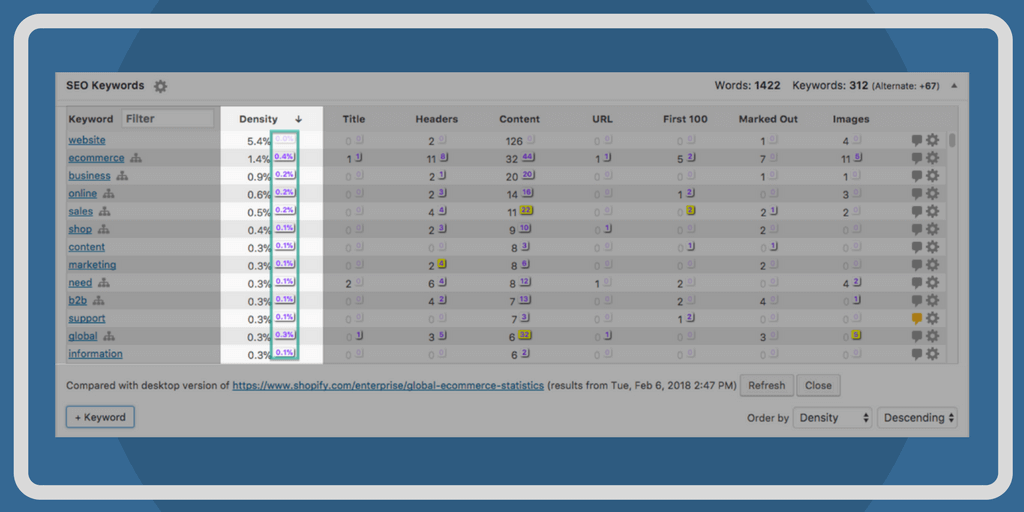Click the comment icon in the marketing row

(916, 265)
